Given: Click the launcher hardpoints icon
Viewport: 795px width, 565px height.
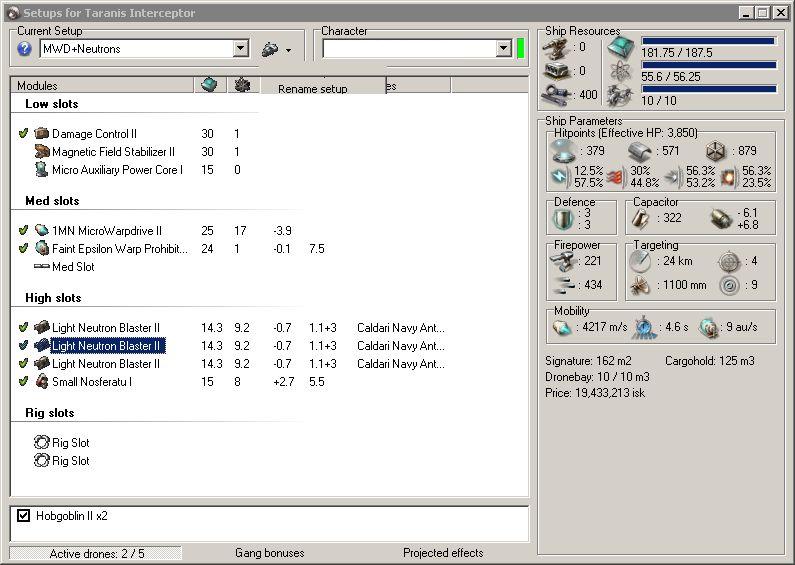Looking at the screenshot, I should pos(557,71).
